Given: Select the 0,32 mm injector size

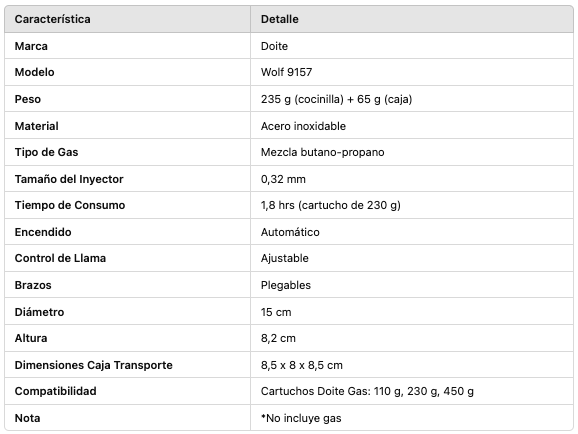Looking at the screenshot, I should [283, 179].
